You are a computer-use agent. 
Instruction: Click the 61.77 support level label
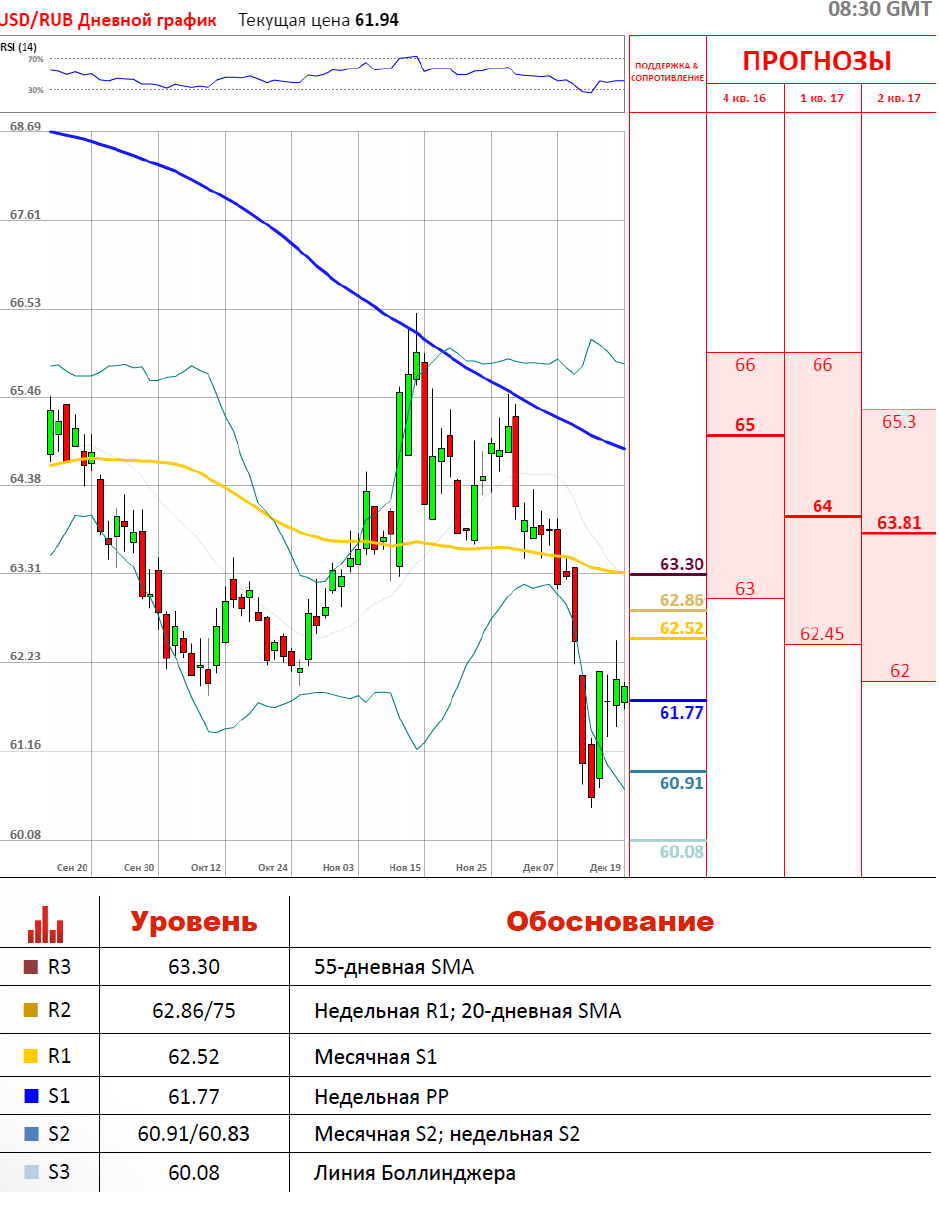(682, 712)
